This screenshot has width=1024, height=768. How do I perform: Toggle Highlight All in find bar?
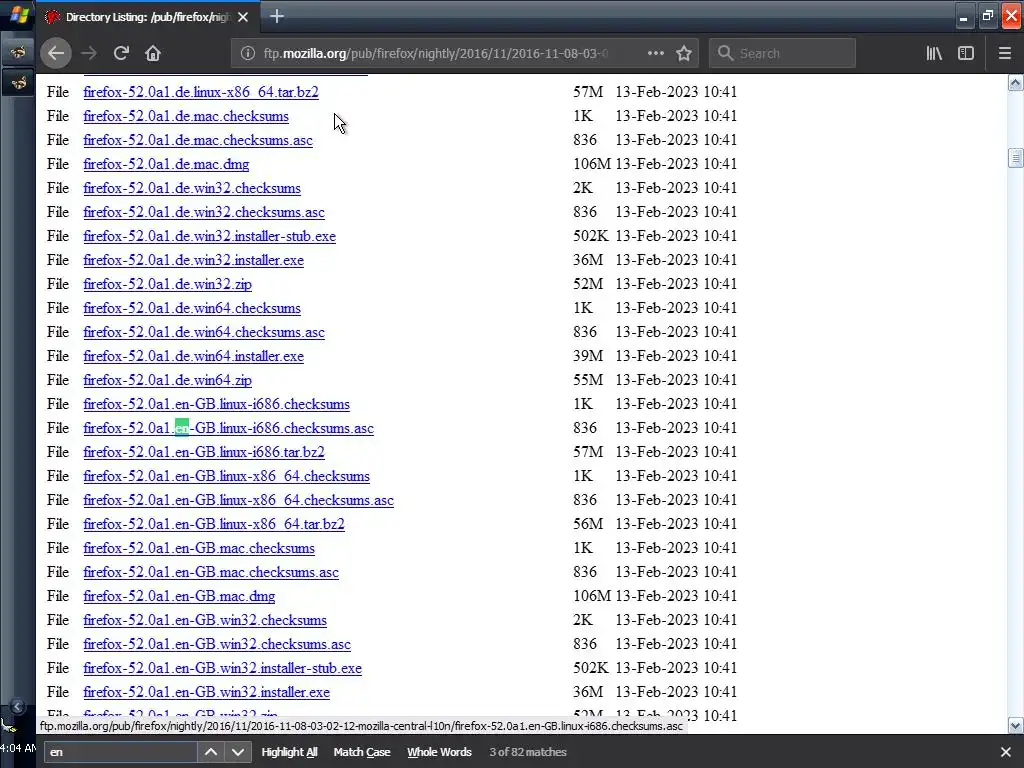(x=289, y=752)
